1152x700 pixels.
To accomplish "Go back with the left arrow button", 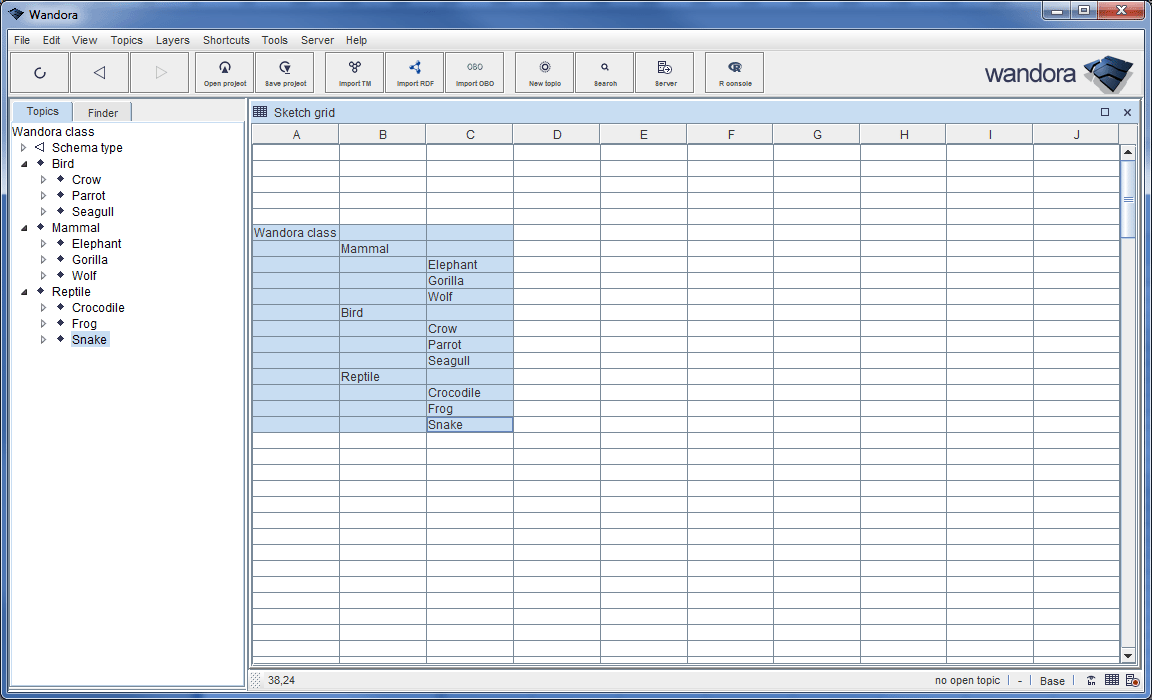I will point(99,72).
